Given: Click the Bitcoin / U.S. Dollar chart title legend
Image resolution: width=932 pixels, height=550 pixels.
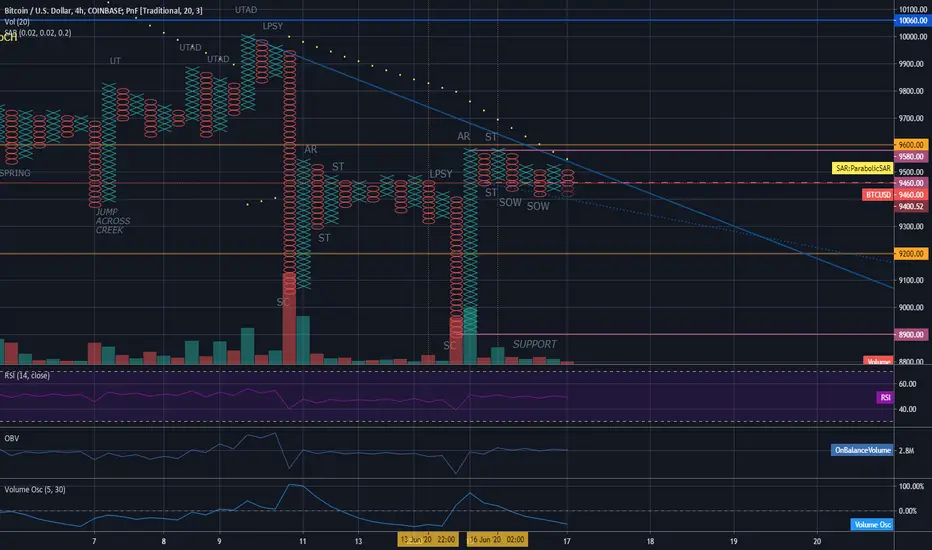Looking at the screenshot, I should tap(103, 11).
